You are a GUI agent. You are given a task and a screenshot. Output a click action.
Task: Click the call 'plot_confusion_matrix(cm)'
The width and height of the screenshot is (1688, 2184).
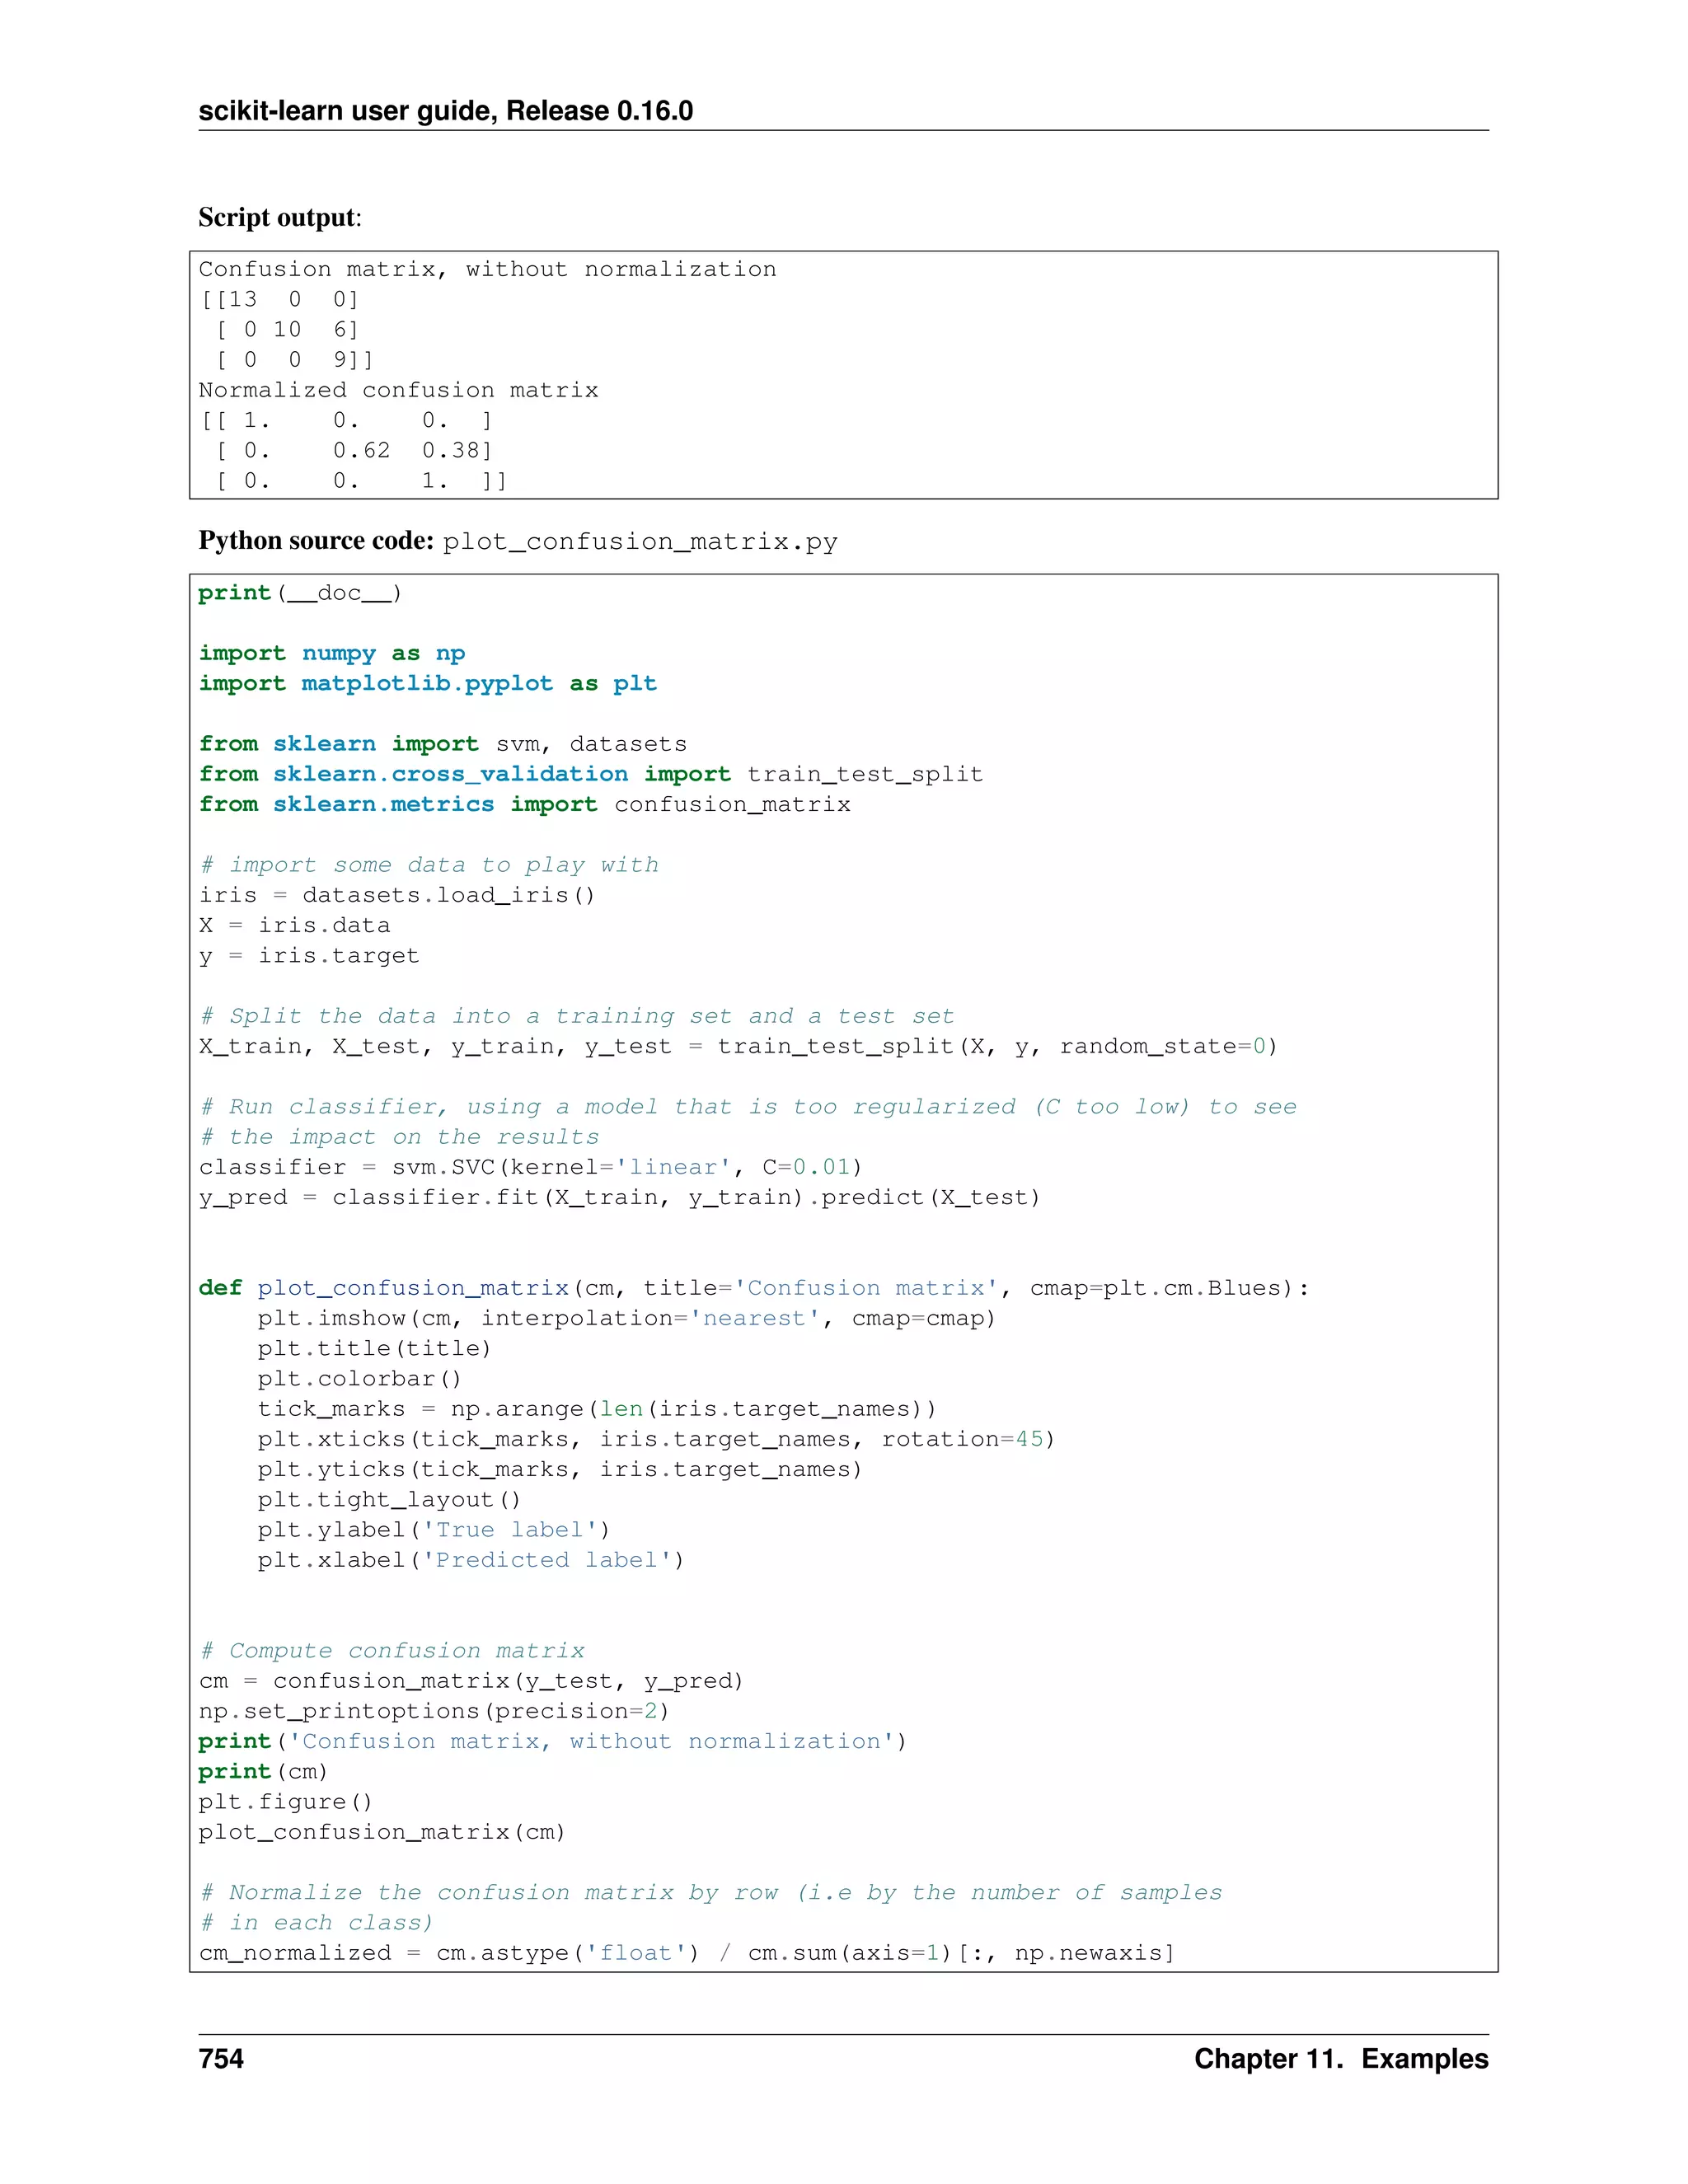tap(382, 1833)
